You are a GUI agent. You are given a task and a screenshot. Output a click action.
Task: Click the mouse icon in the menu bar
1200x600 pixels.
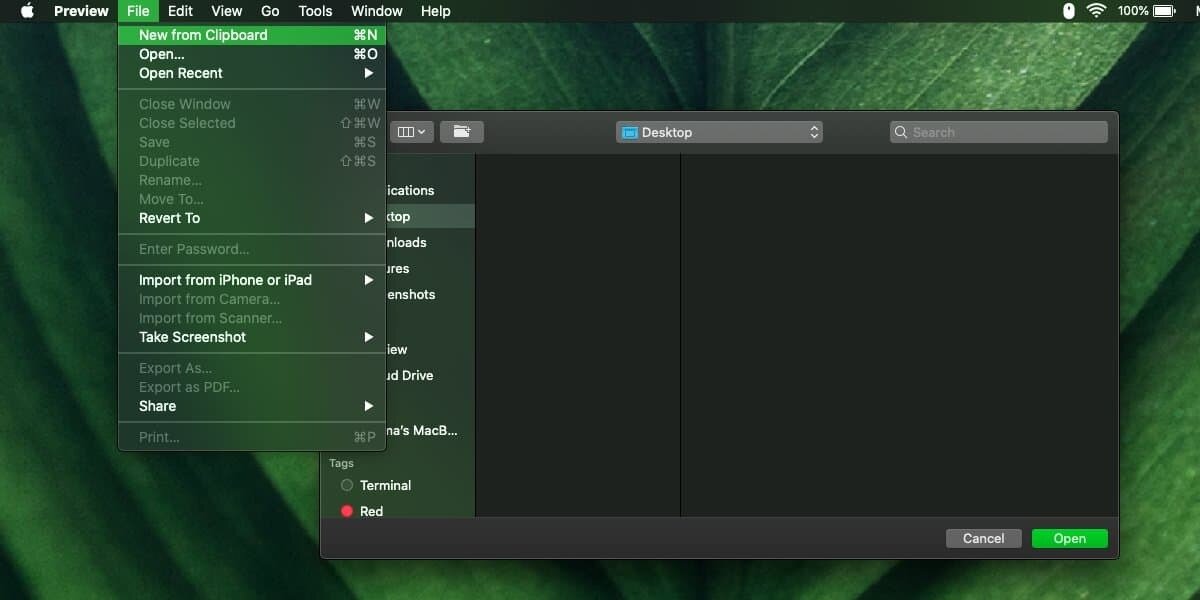tap(1068, 11)
